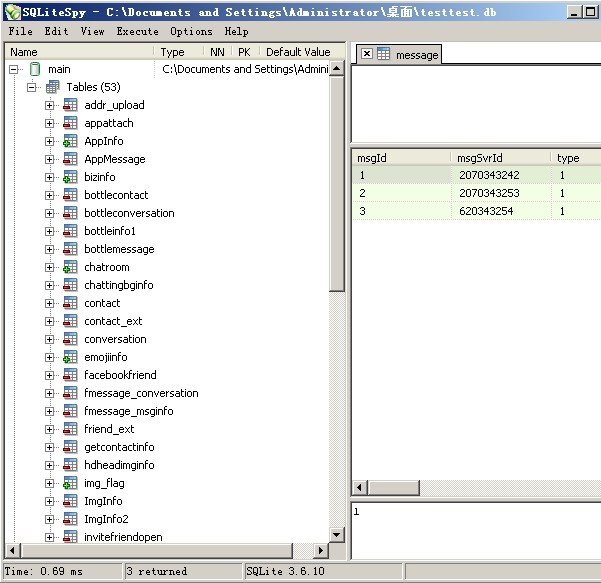Click the grid icon on message tab
This screenshot has width=601, height=583.
pos(383,53)
